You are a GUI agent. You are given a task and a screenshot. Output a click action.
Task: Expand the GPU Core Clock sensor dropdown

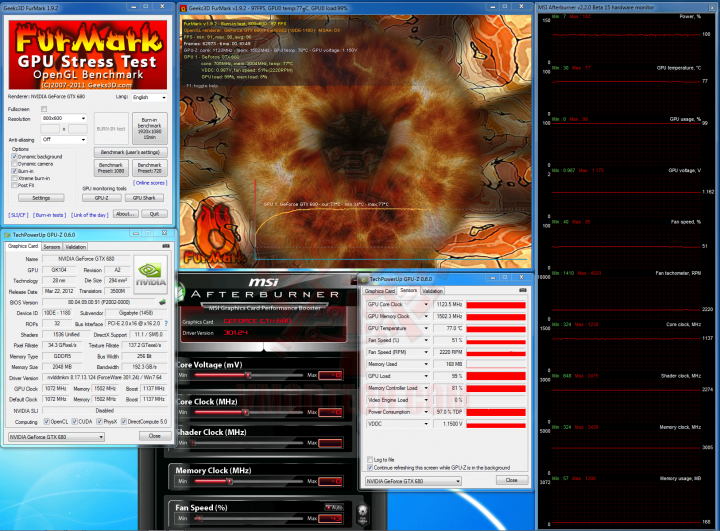[426, 305]
